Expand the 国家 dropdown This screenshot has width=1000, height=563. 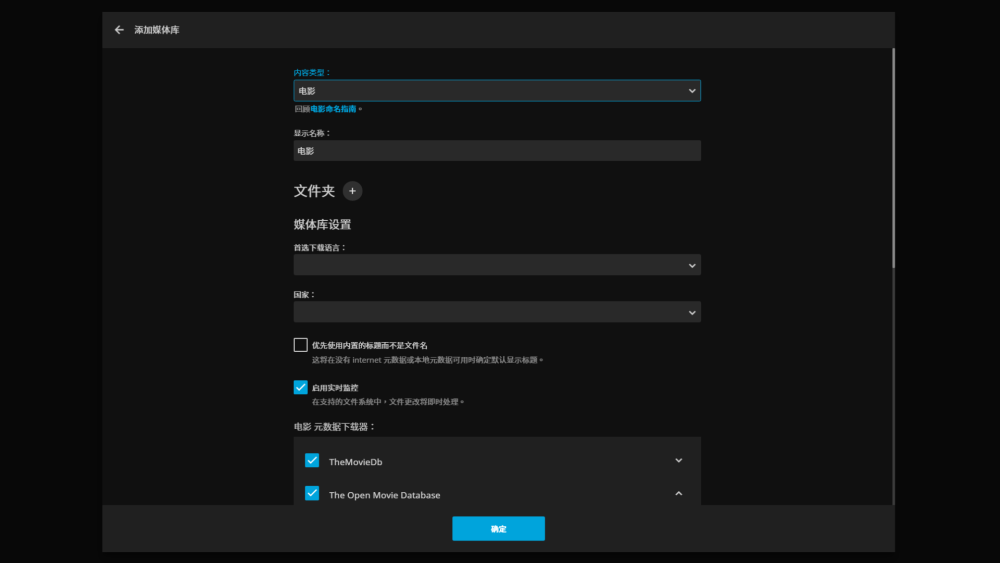coord(497,312)
